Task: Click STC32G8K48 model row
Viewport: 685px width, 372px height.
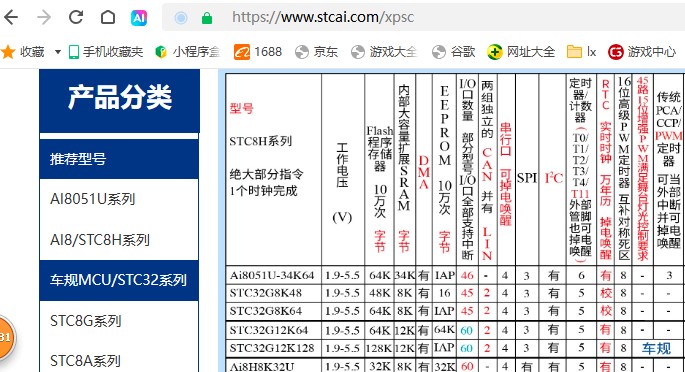Action: [266, 293]
